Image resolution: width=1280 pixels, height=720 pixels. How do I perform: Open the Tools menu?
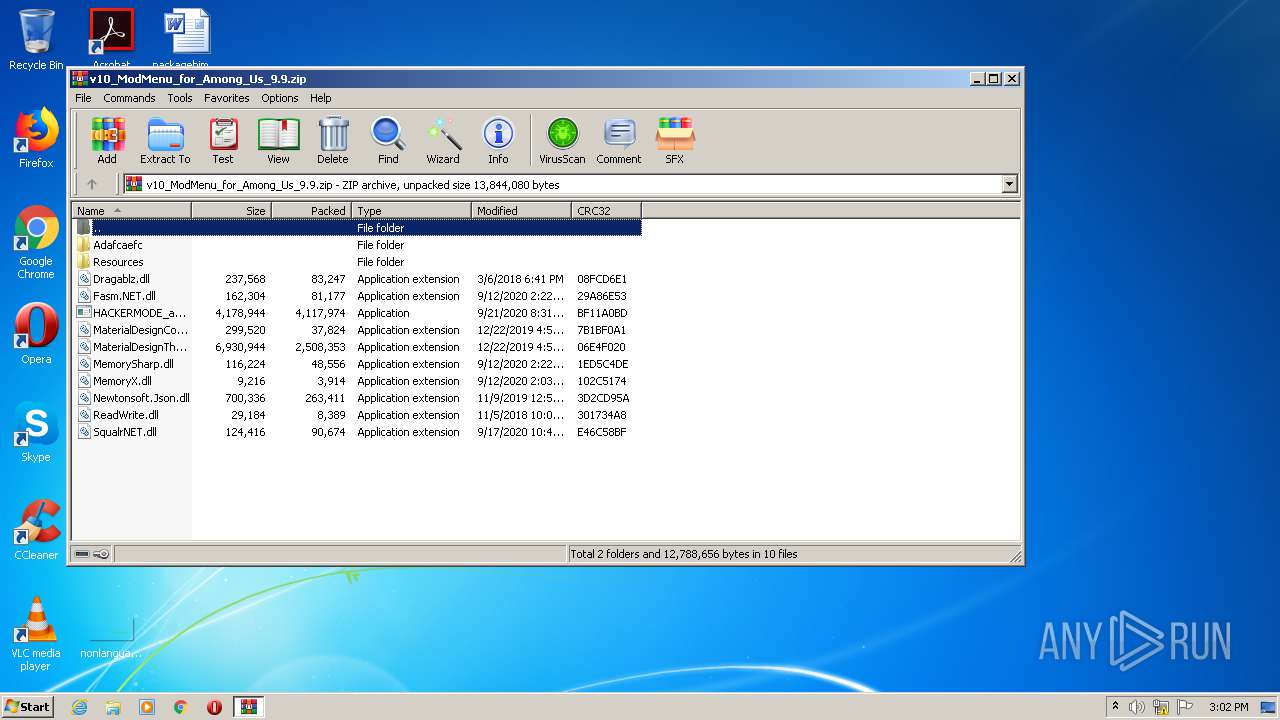click(180, 98)
